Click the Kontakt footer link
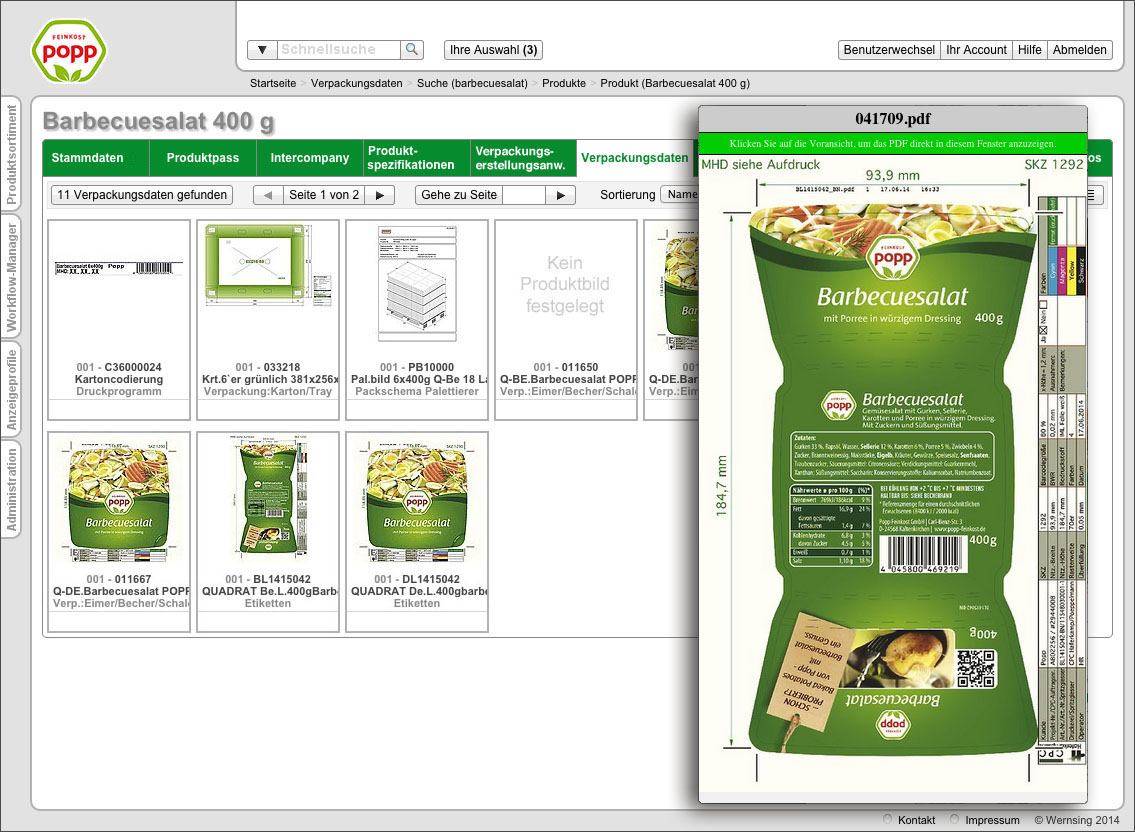Screen dimensions: 1135x832 pyautogui.click(x=916, y=820)
